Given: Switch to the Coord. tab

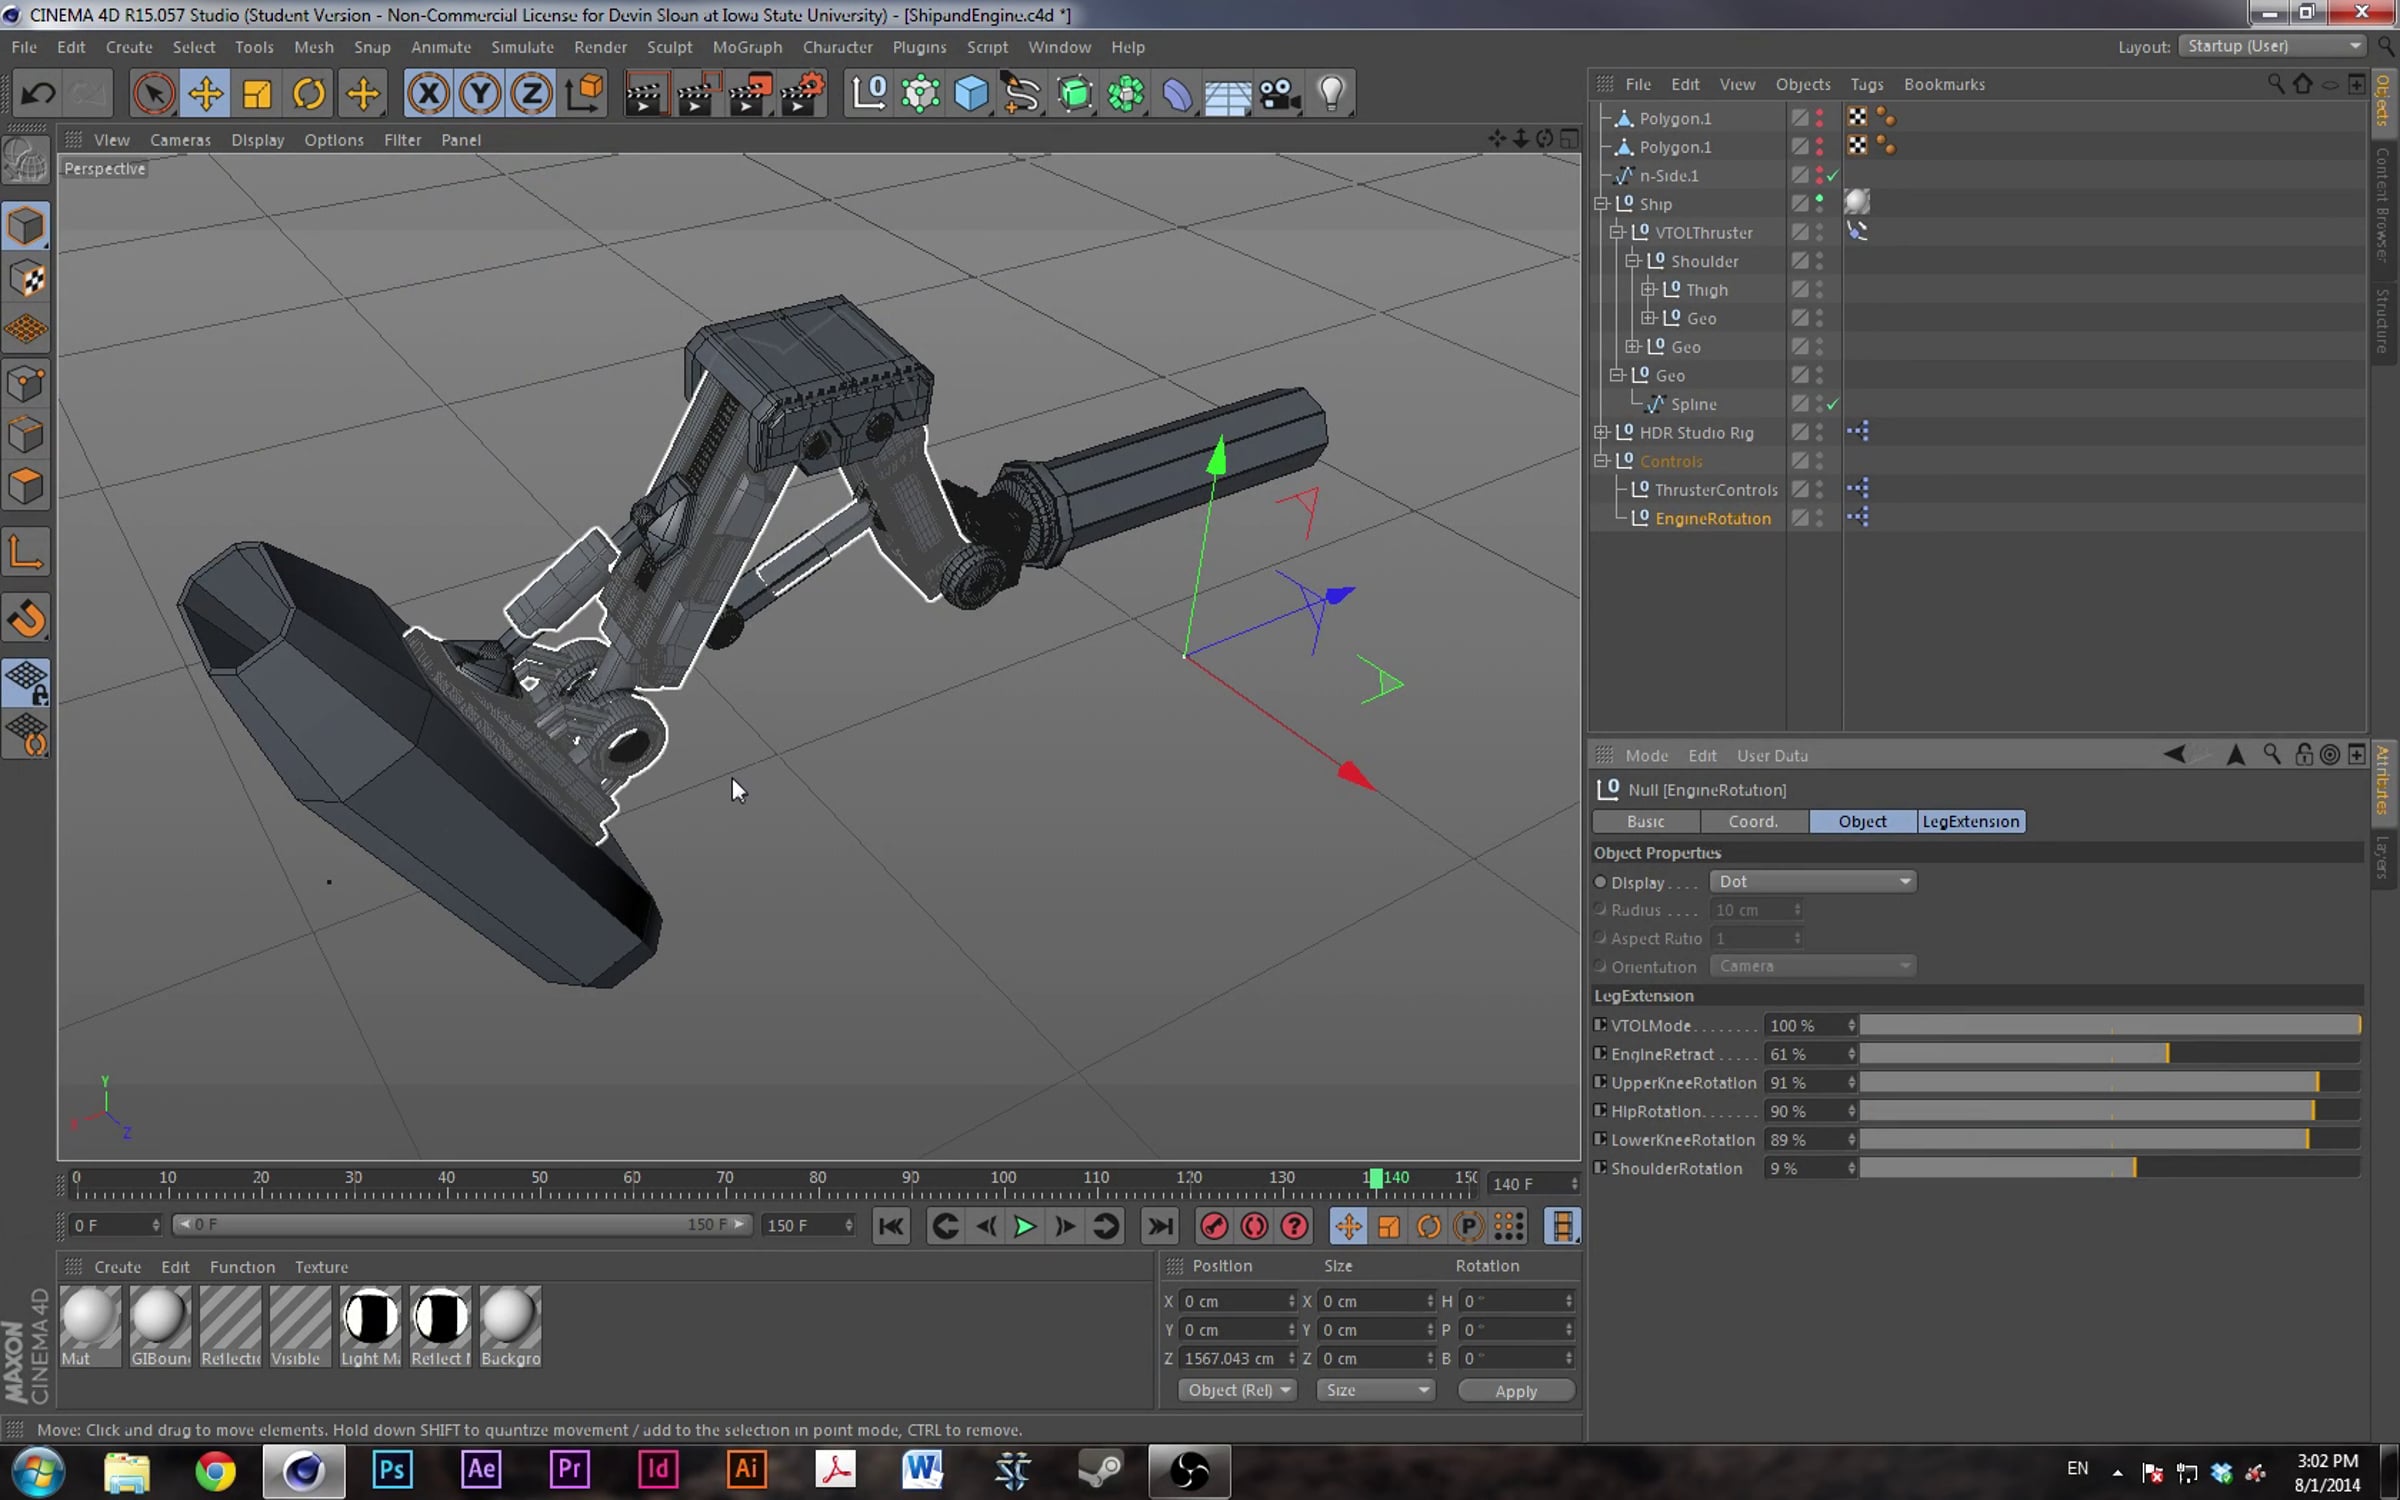Looking at the screenshot, I should [x=1753, y=821].
